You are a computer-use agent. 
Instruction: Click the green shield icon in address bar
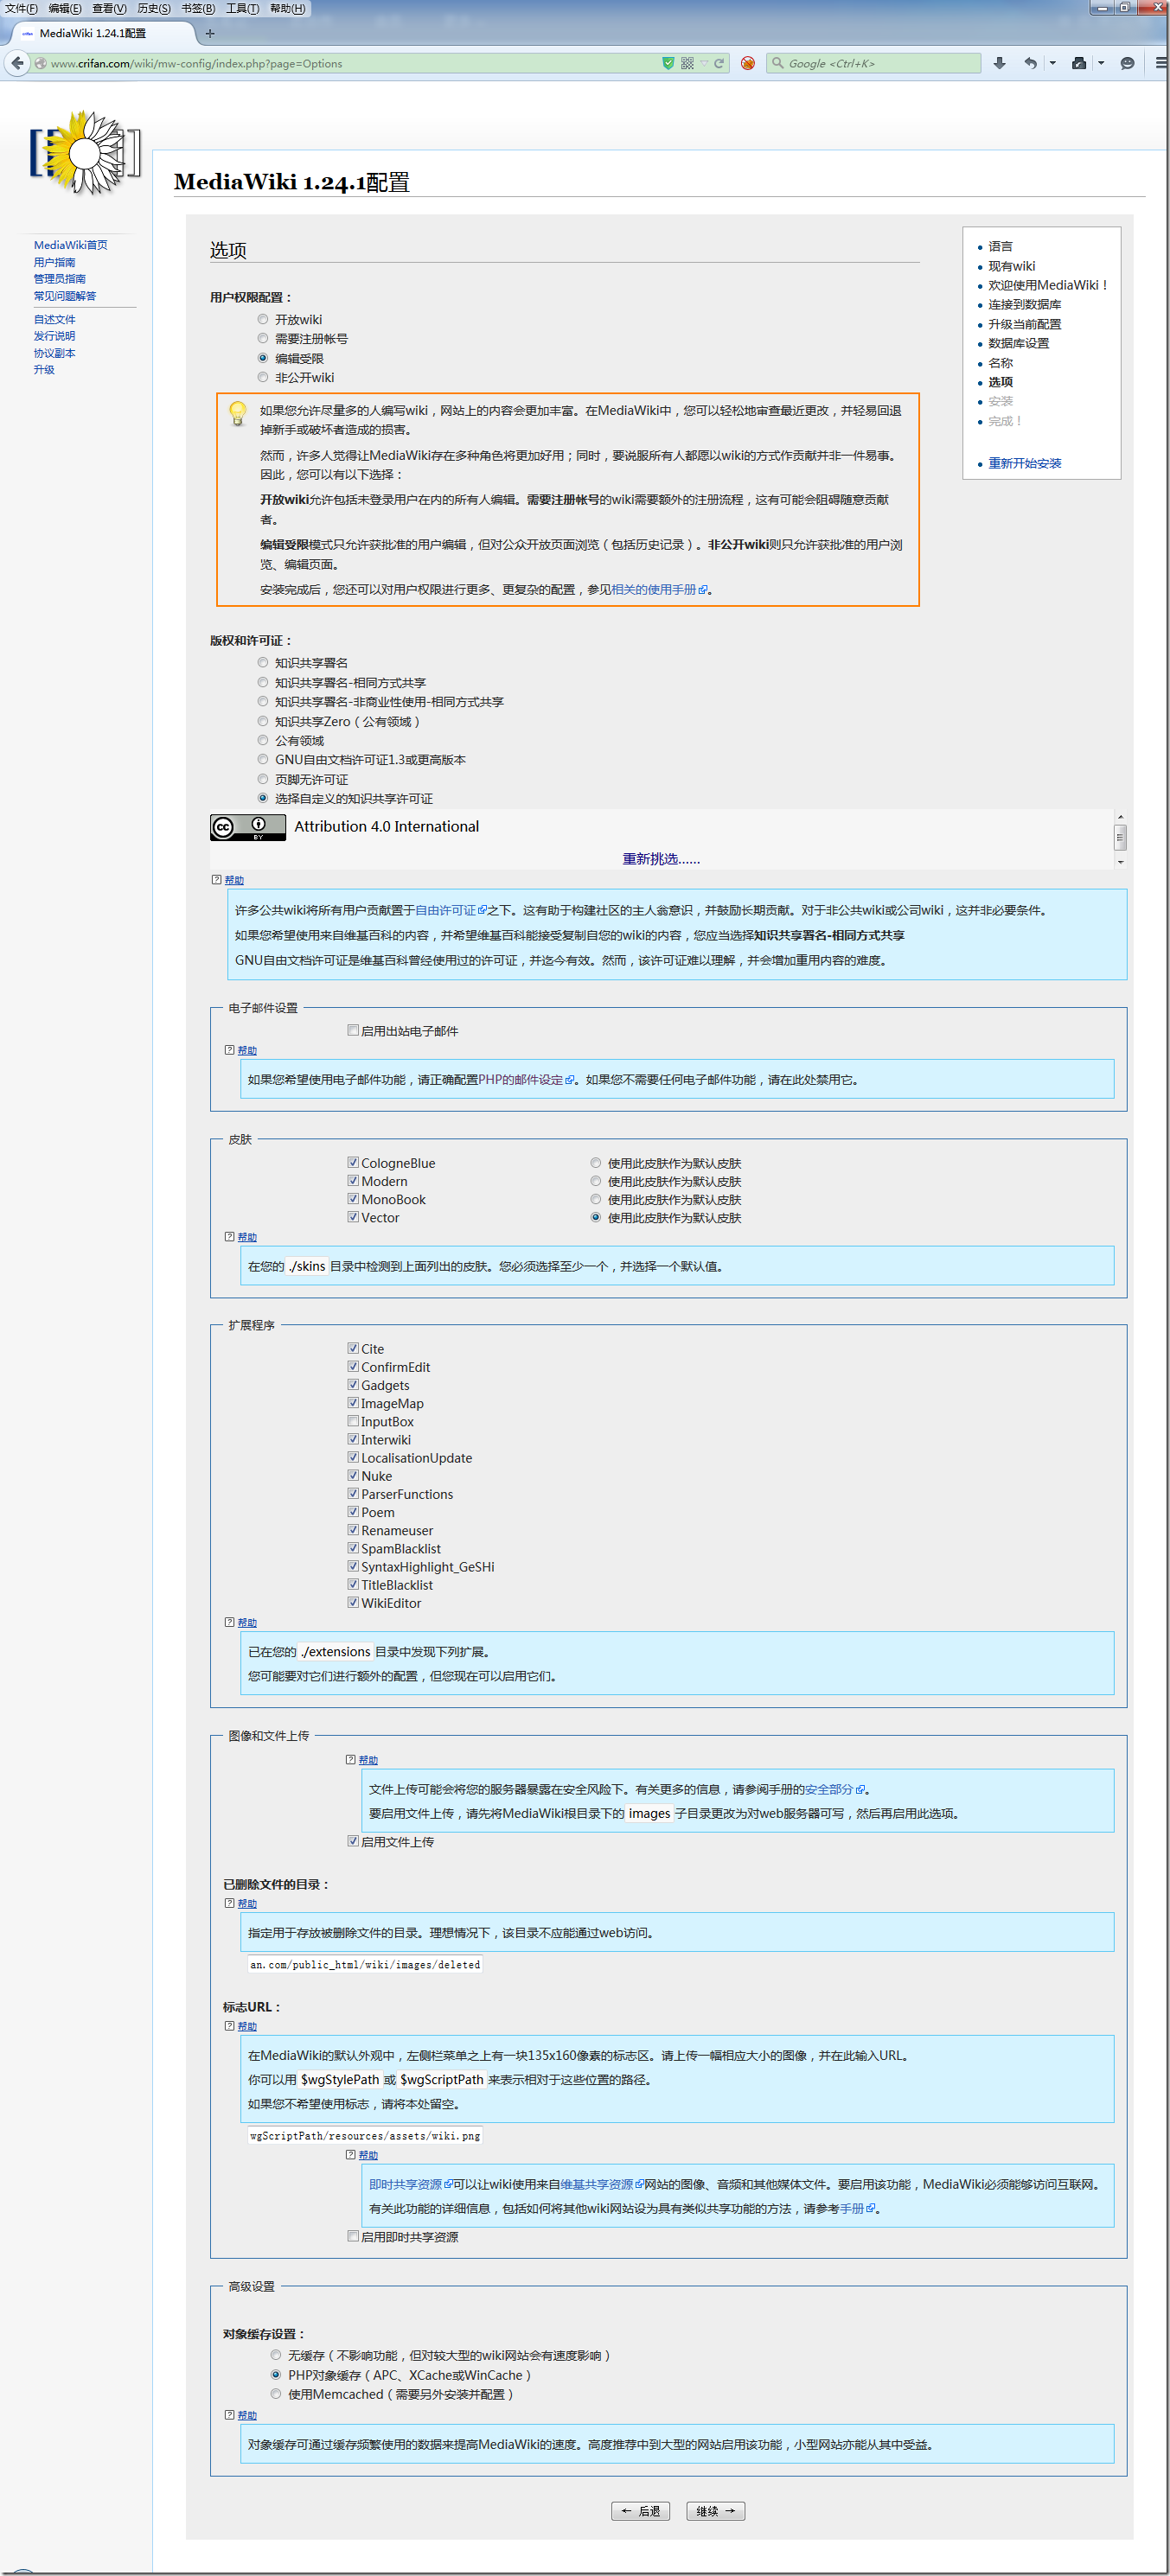pos(668,63)
